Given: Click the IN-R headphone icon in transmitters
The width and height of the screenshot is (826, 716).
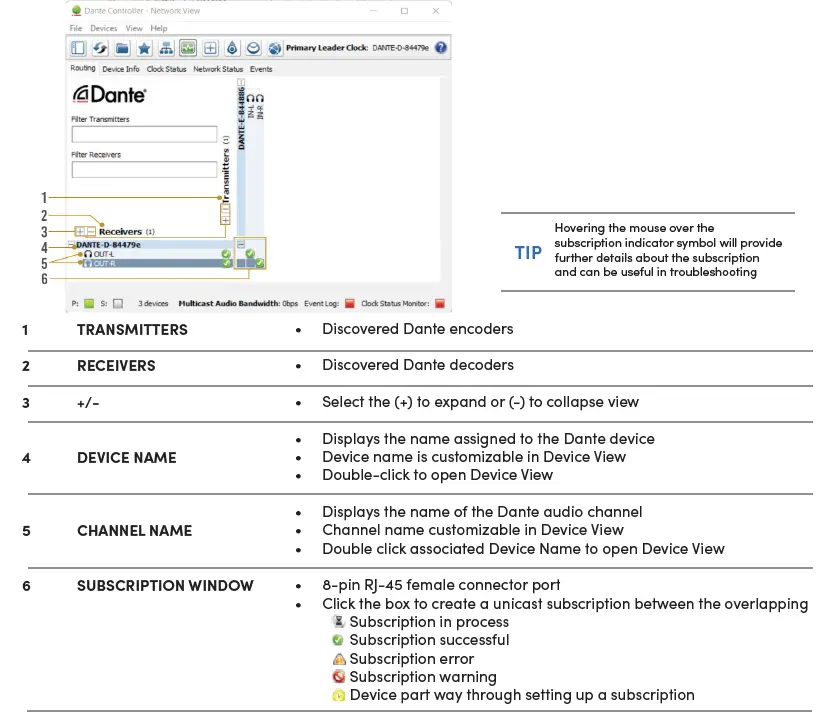Looking at the screenshot, I should [x=260, y=99].
